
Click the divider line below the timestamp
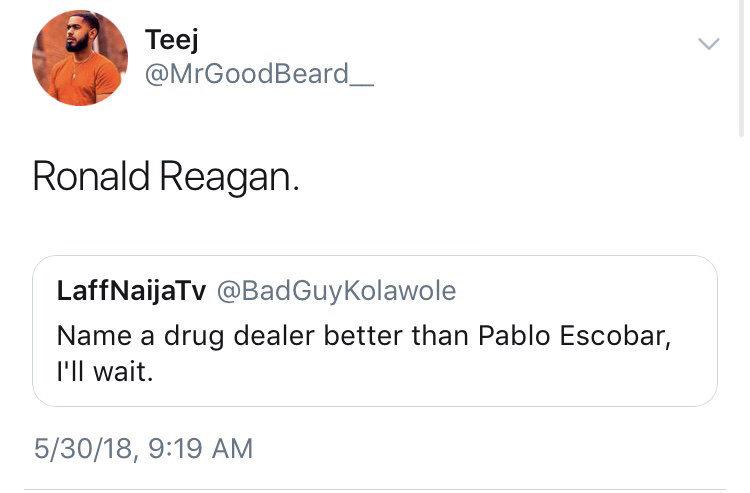coord(375,490)
